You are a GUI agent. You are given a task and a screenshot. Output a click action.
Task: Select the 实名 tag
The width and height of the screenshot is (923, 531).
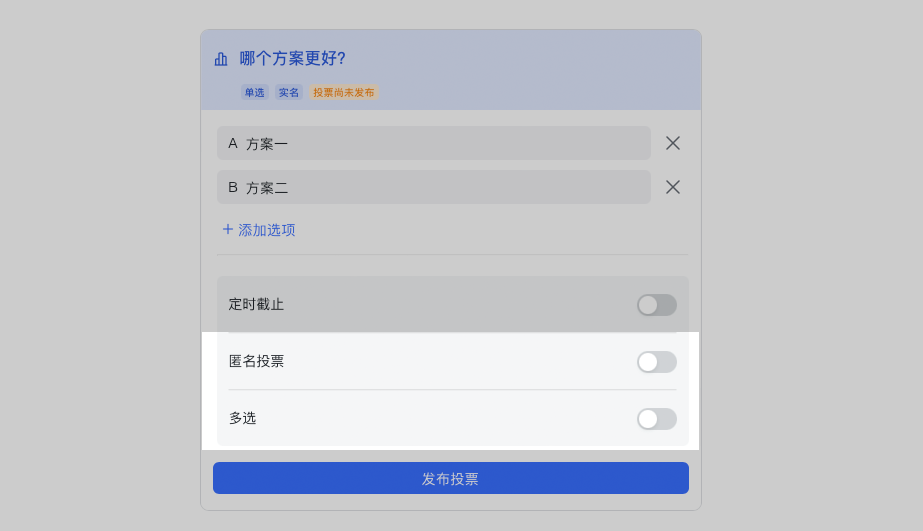pyautogui.click(x=288, y=92)
